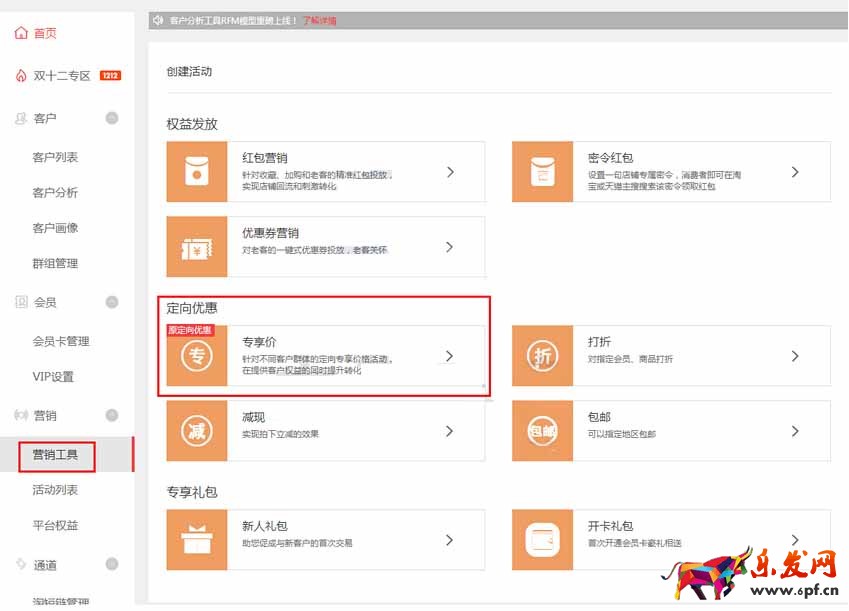Collapse the 客户 sidebar section

[x=112, y=118]
